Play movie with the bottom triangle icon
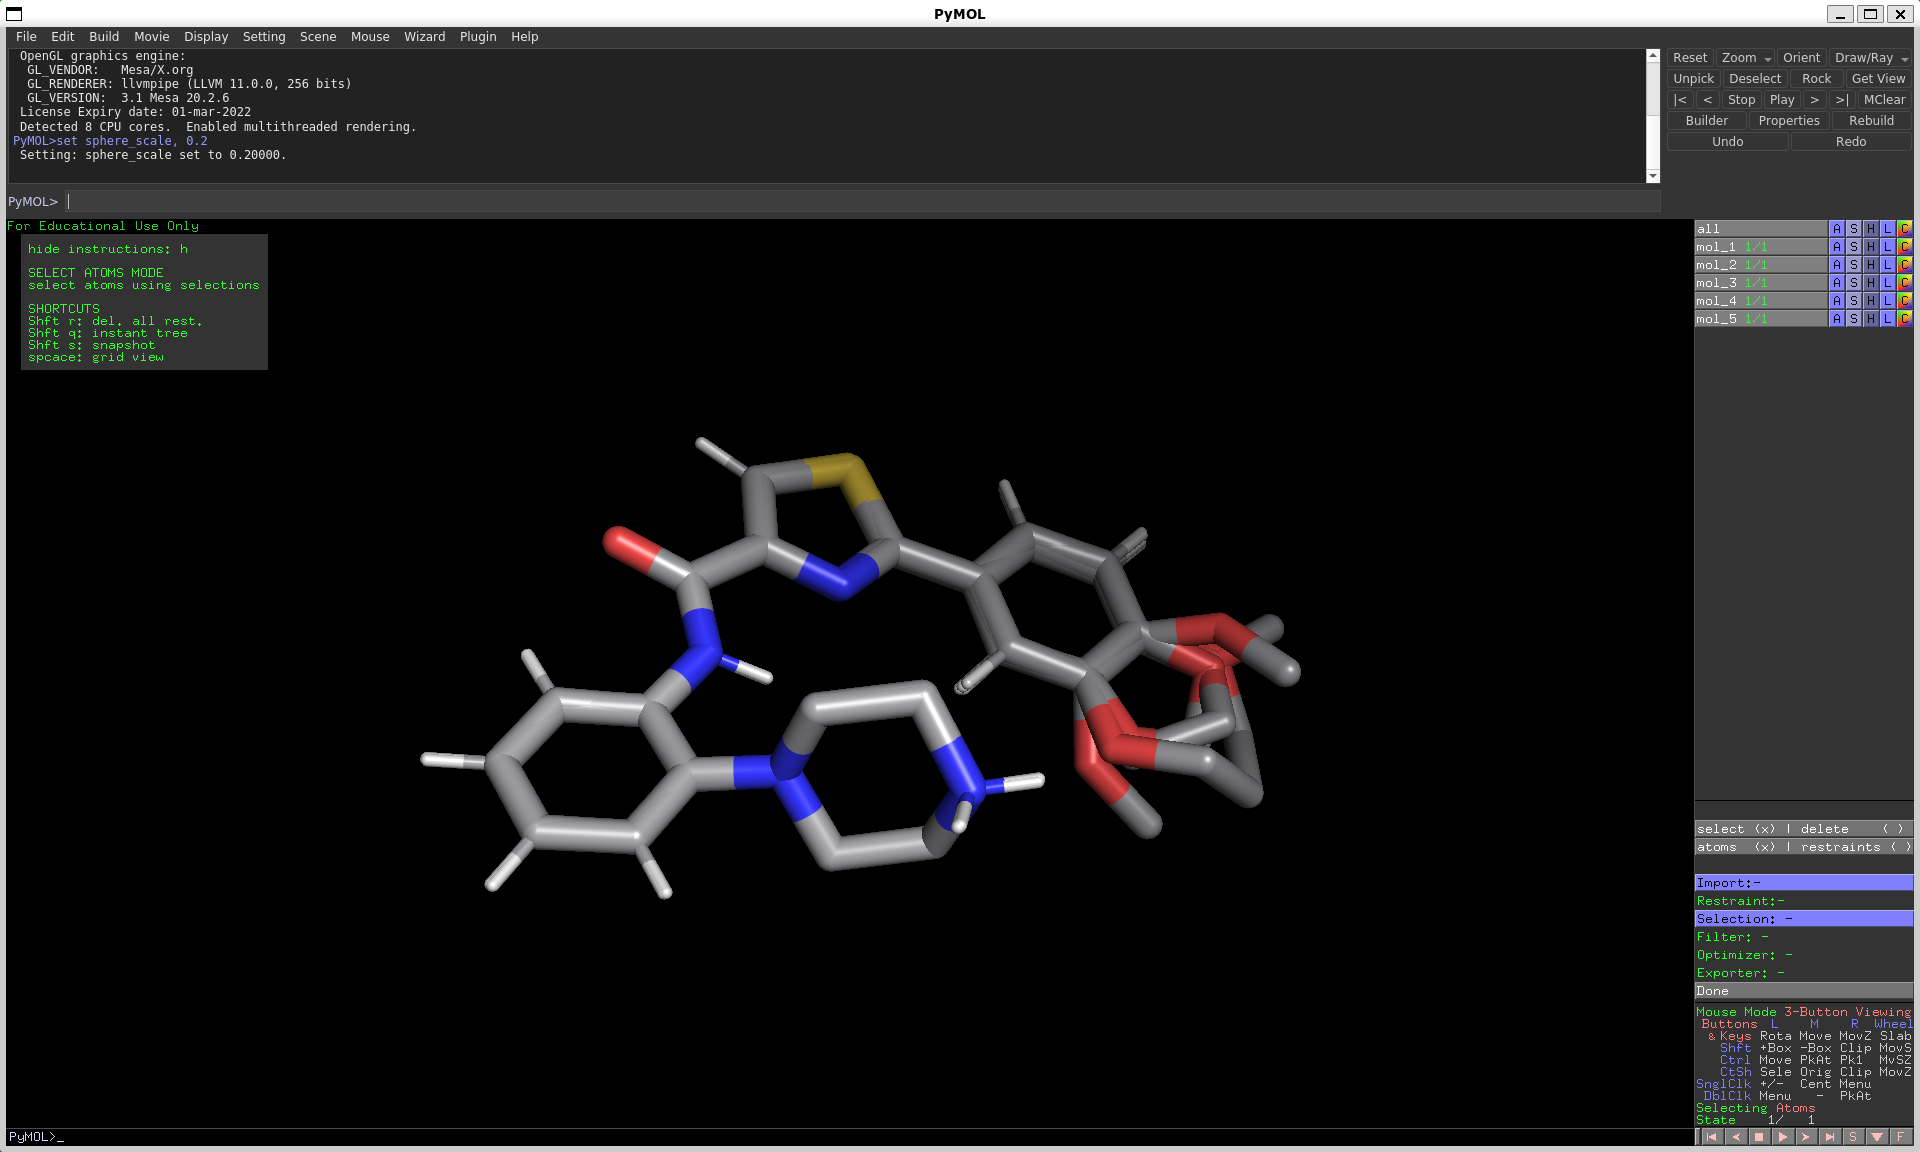The image size is (1920, 1152). (1782, 1137)
